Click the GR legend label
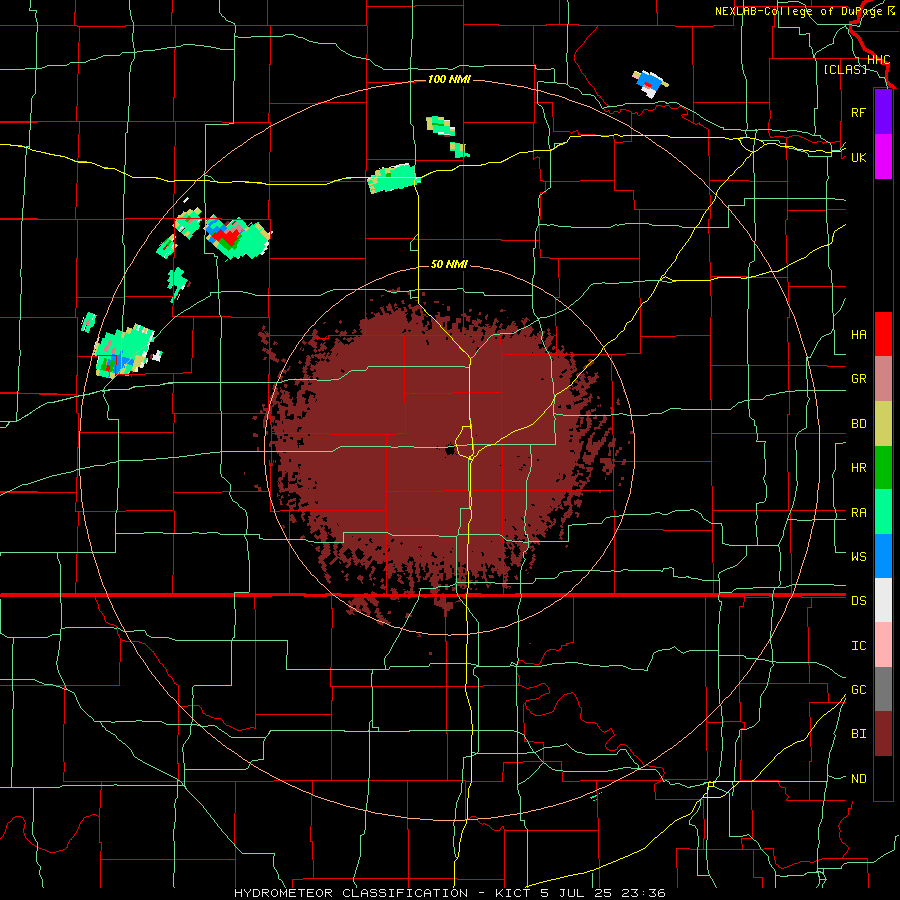 [x=858, y=379]
